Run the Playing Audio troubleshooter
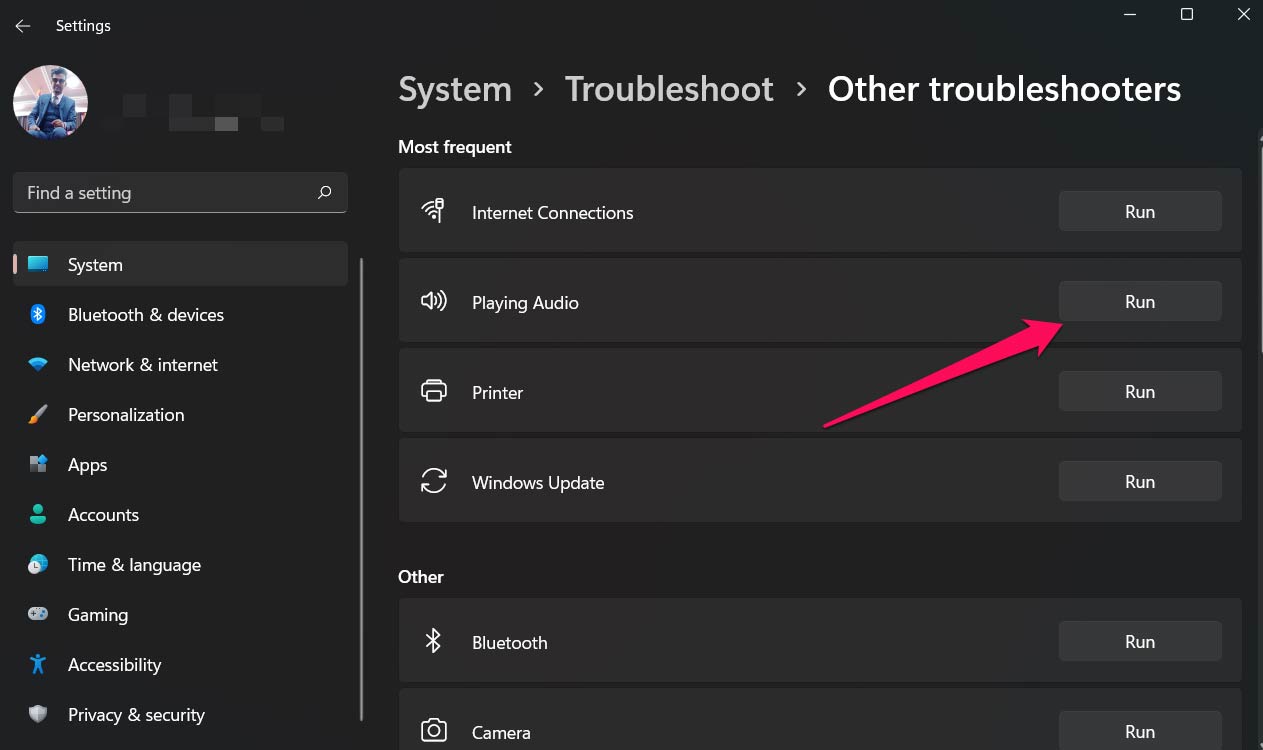 [x=1140, y=301]
